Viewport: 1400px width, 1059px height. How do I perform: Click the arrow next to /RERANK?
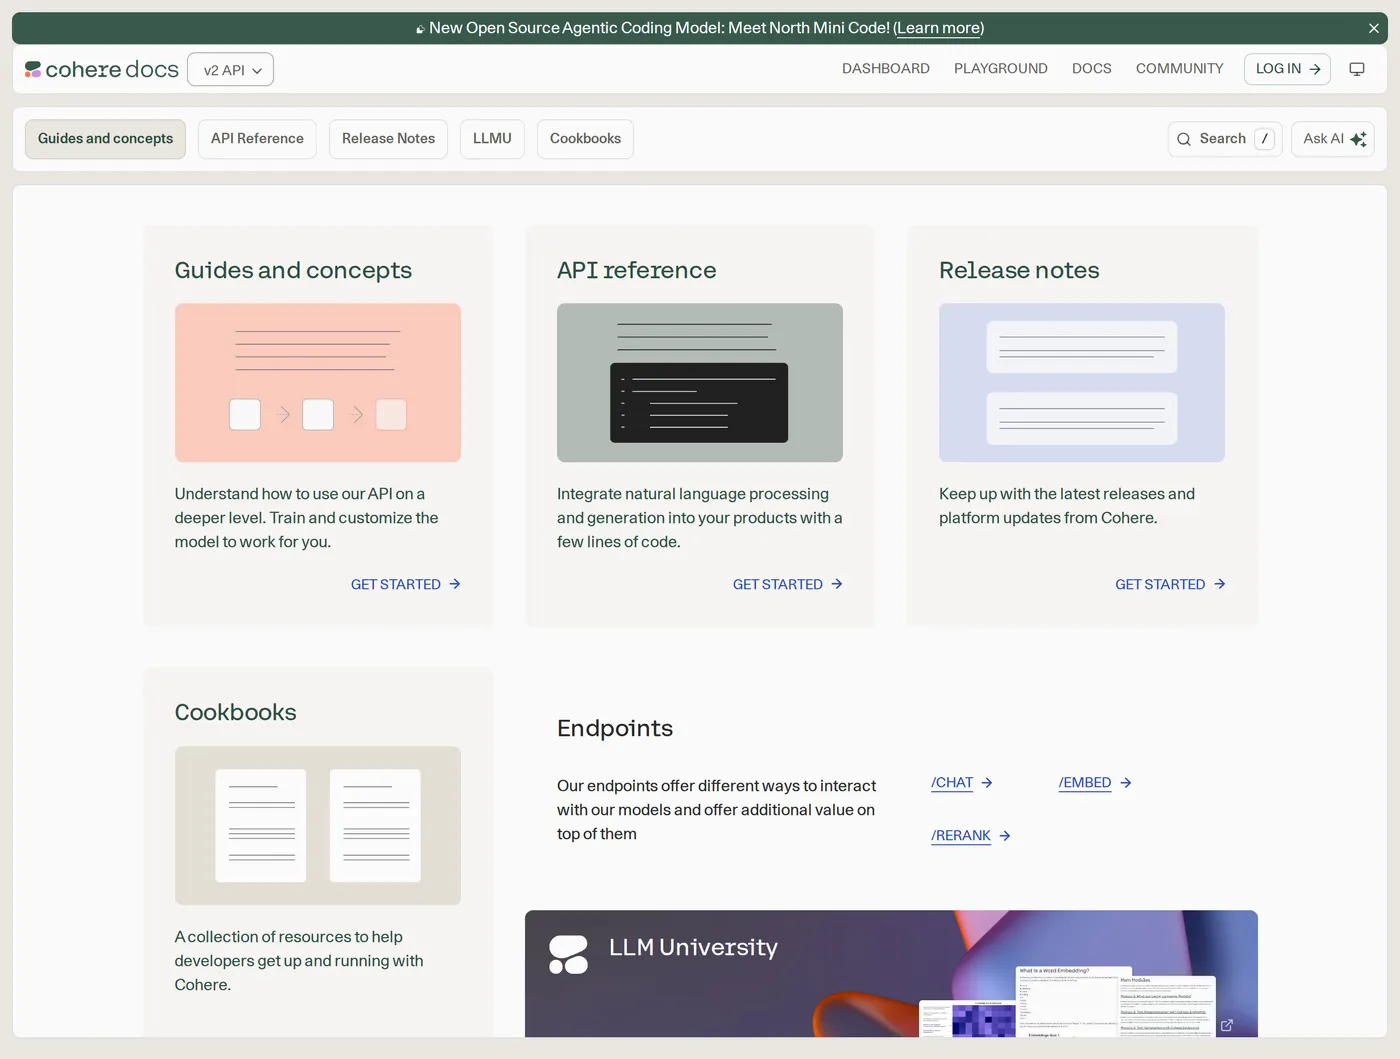(1005, 836)
